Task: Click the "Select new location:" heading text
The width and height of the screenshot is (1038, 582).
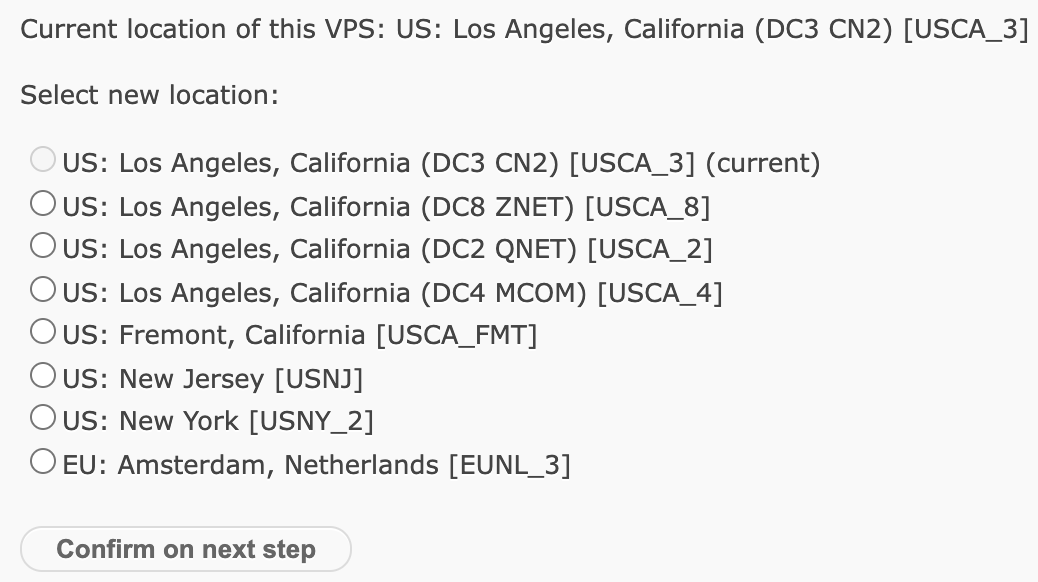Action: click(149, 96)
